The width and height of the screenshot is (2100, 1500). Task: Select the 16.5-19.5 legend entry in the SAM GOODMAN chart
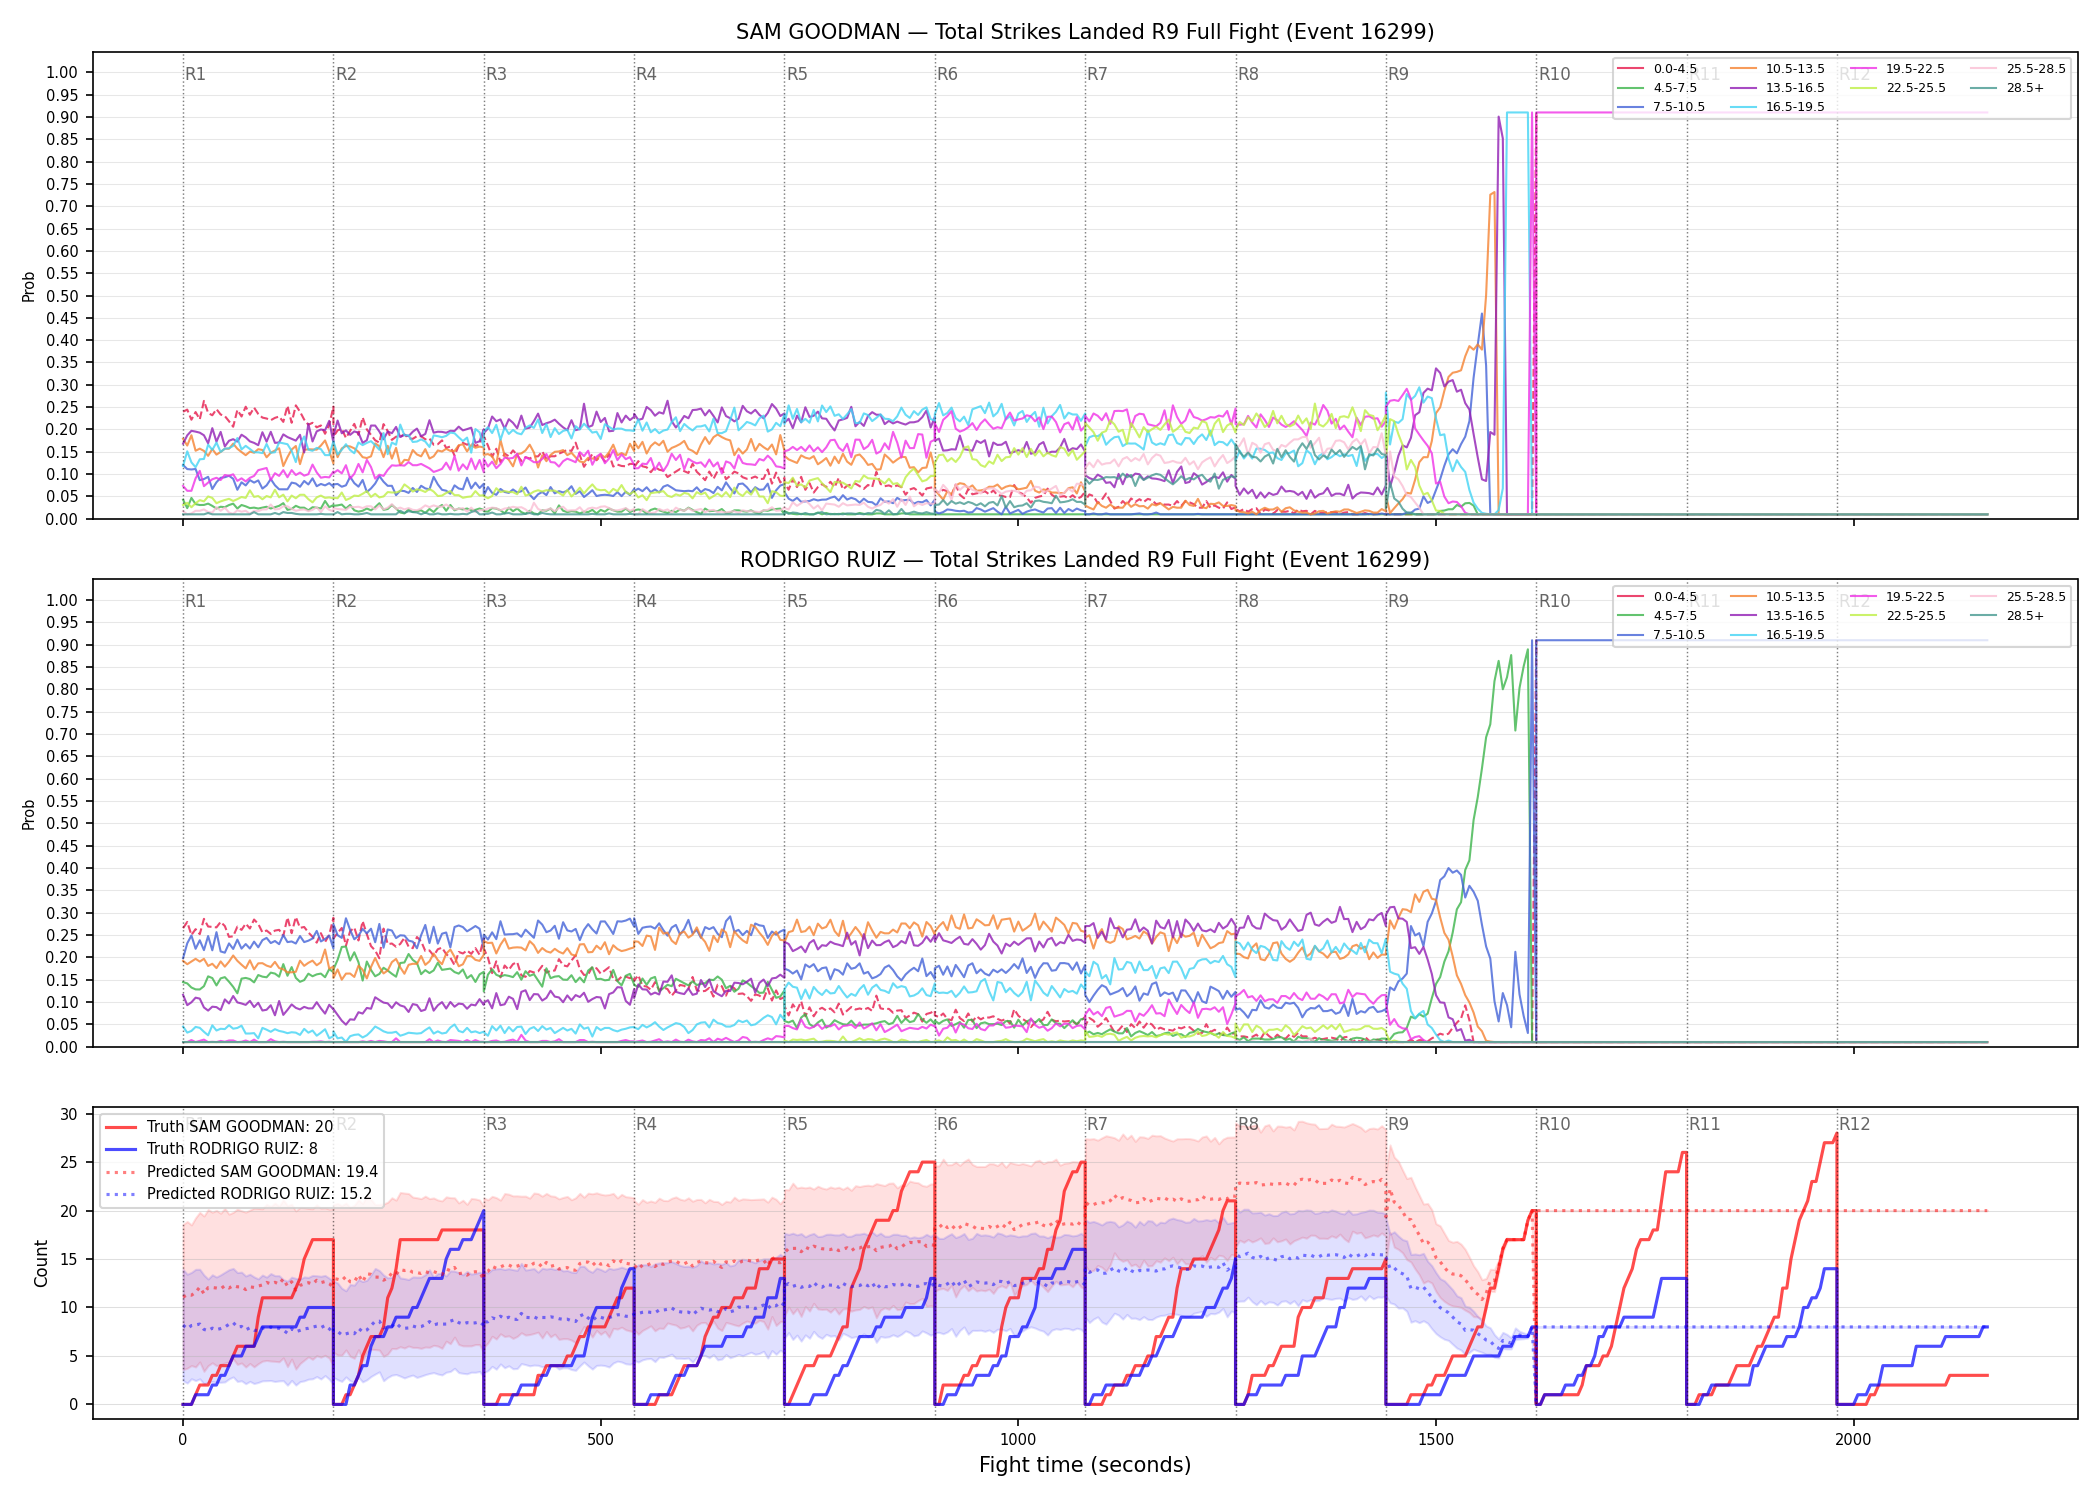(1777, 107)
